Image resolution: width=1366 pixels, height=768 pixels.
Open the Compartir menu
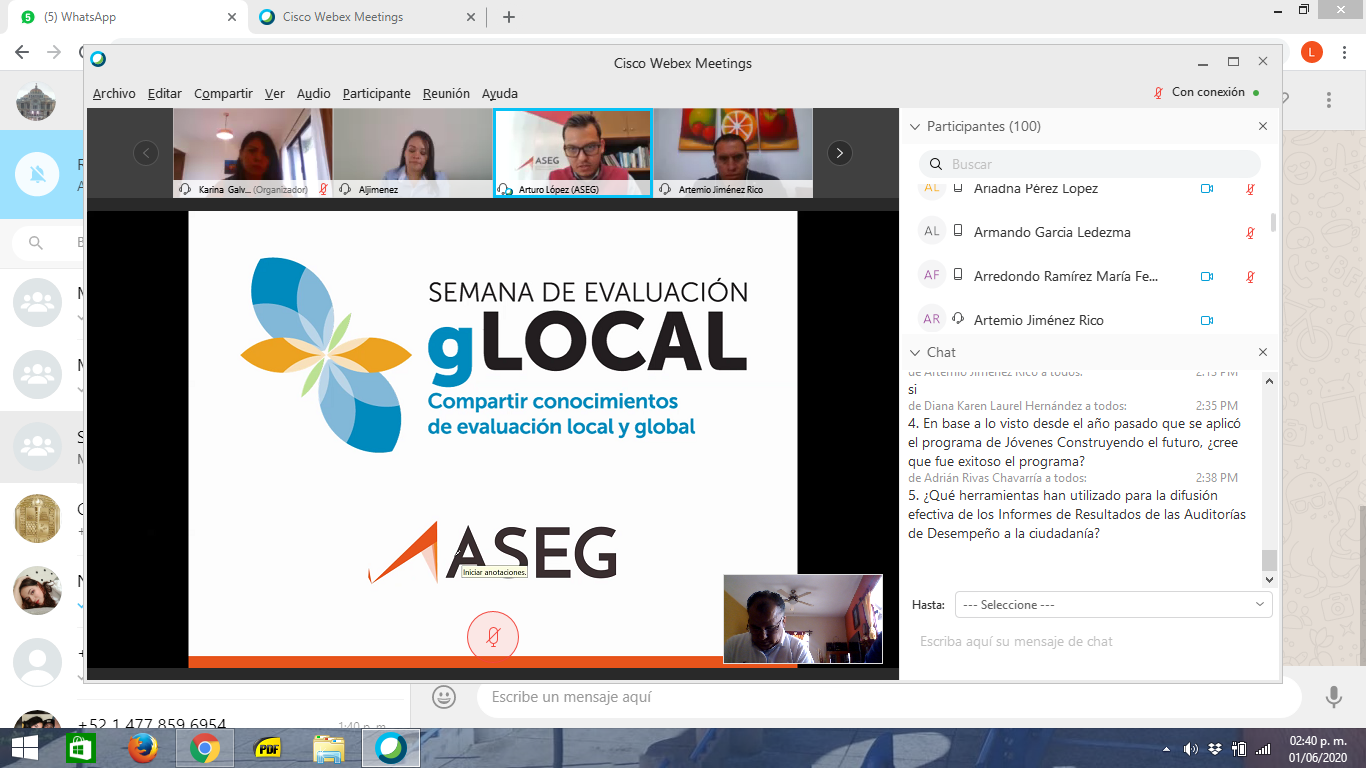coord(223,94)
